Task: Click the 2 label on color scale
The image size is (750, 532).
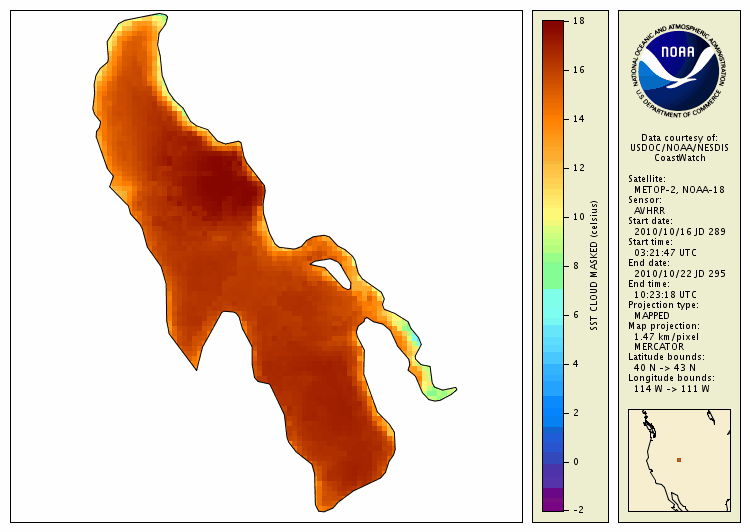Action: point(576,413)
